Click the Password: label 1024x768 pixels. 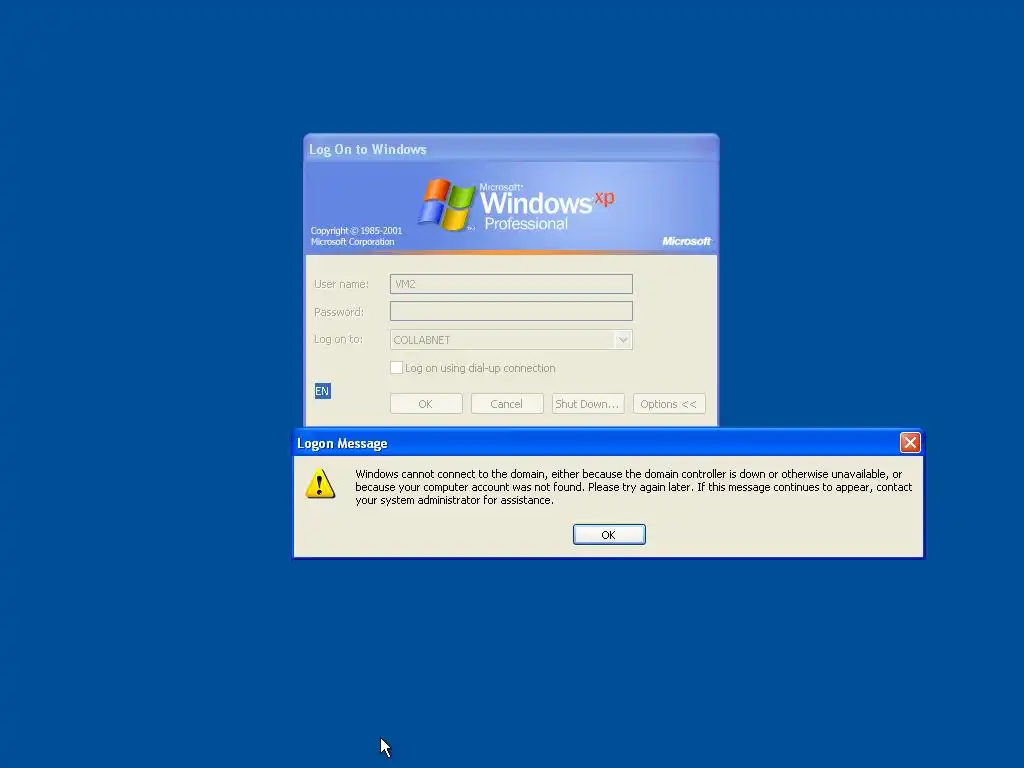click(x=338, y=312)
